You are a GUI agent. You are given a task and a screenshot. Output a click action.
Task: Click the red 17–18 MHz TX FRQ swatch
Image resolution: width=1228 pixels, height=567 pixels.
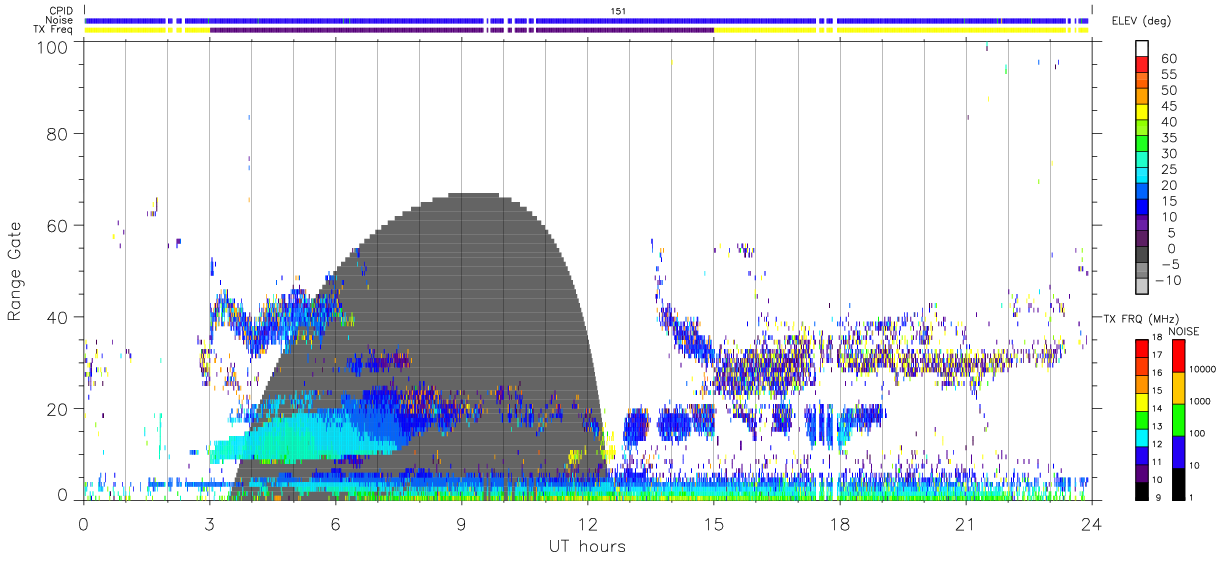(x=1141, y=348)
